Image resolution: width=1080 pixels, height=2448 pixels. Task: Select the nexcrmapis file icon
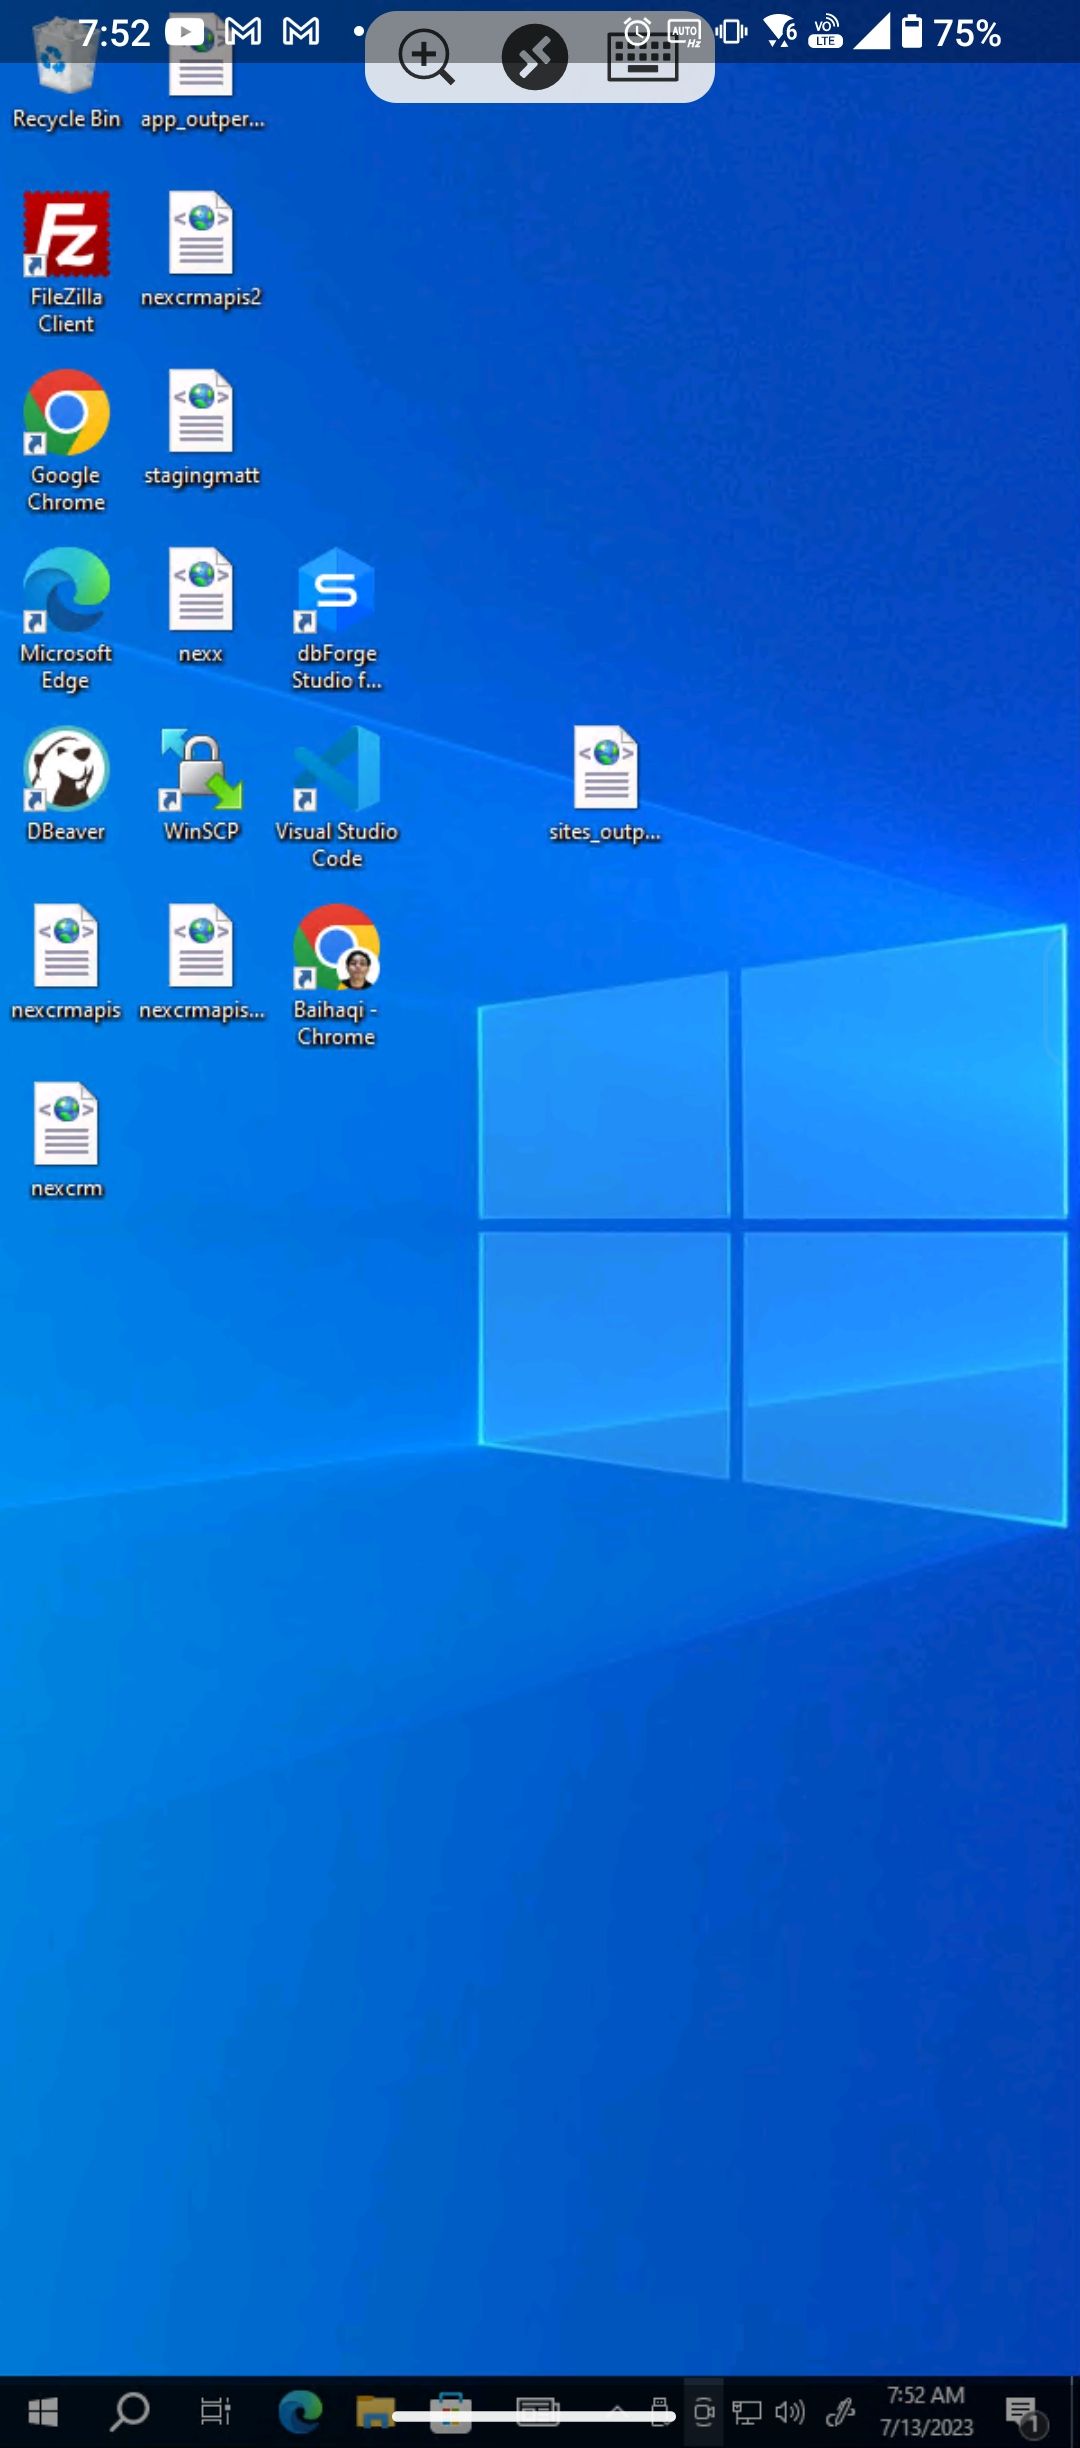tap(66, 962)
